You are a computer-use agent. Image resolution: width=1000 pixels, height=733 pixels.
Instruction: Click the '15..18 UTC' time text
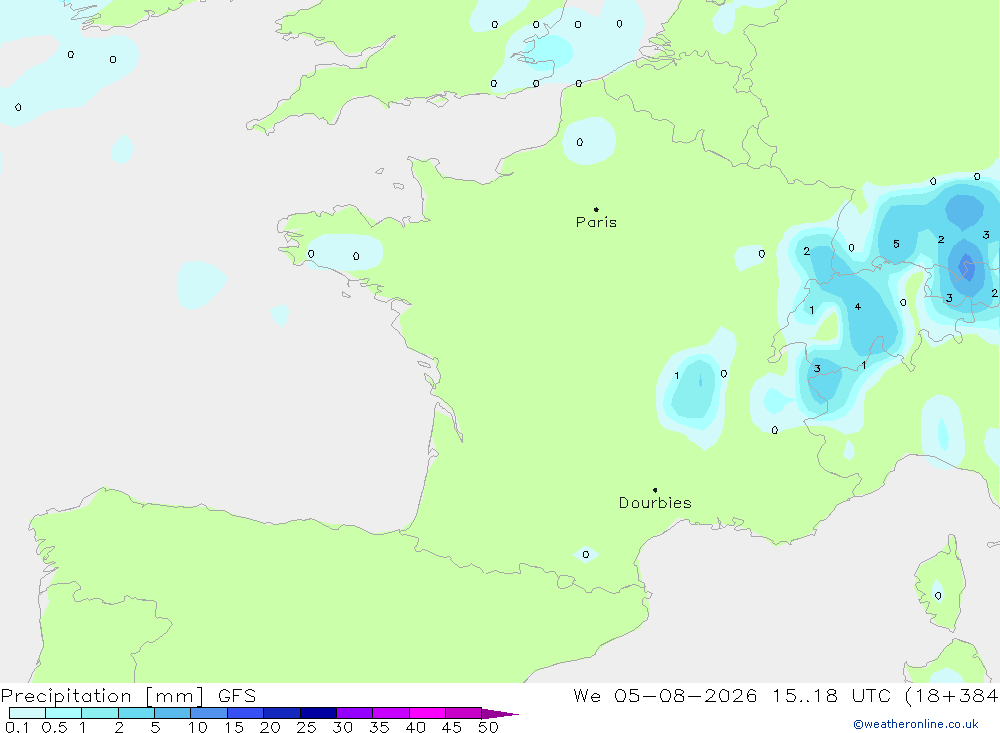(831, 695)
